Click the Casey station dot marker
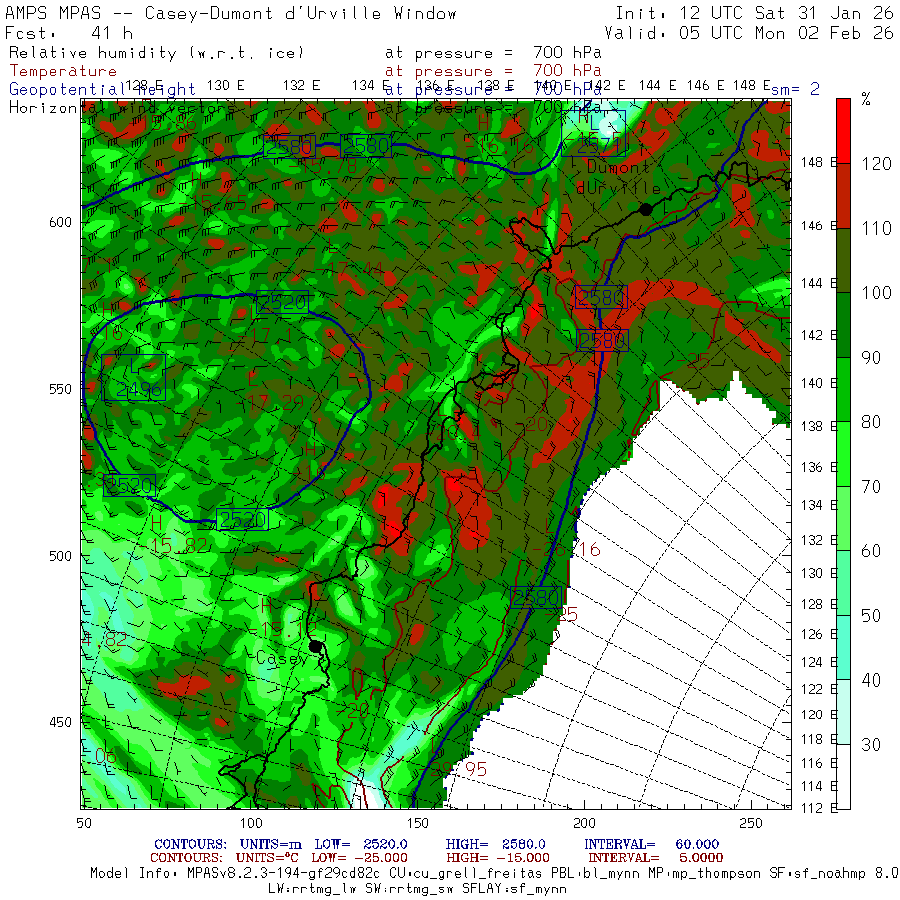The image size is (900, 900). (x=315, y=647)
